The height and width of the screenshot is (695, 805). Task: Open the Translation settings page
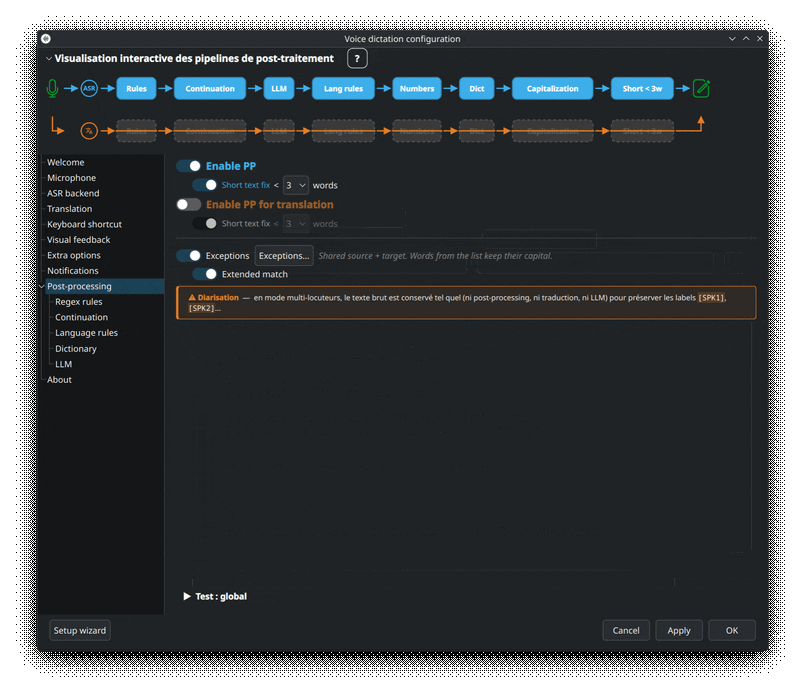click(x=70, y=208)
